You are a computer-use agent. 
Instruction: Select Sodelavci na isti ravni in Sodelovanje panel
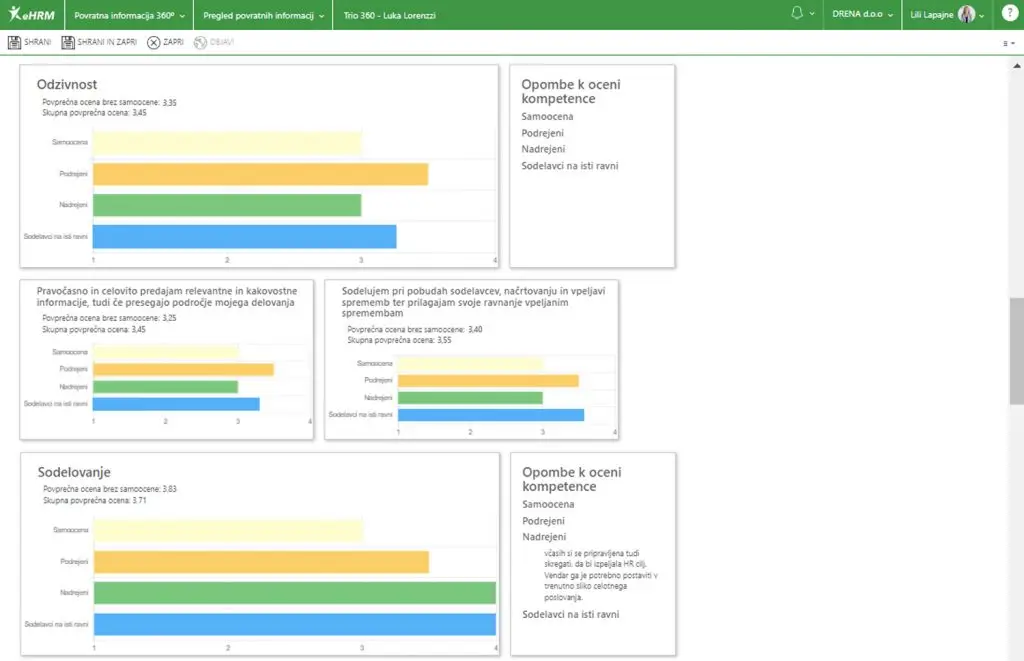(571, 614)
